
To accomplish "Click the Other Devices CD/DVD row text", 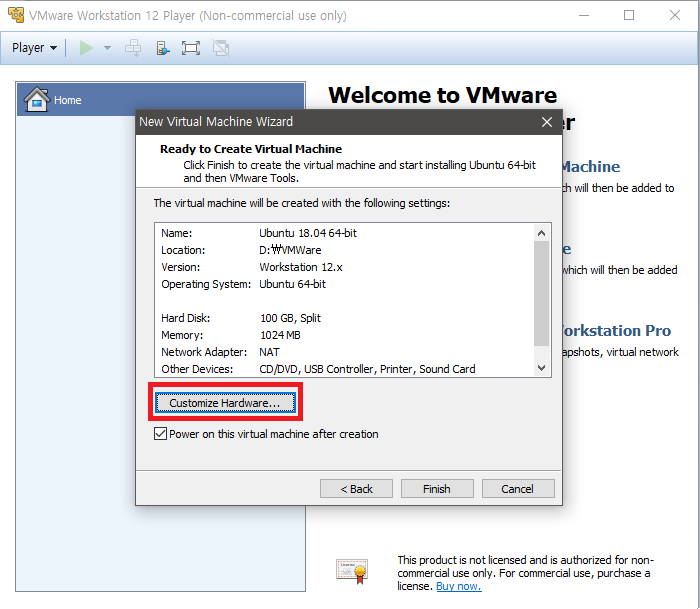I will (x=367, y=369).
